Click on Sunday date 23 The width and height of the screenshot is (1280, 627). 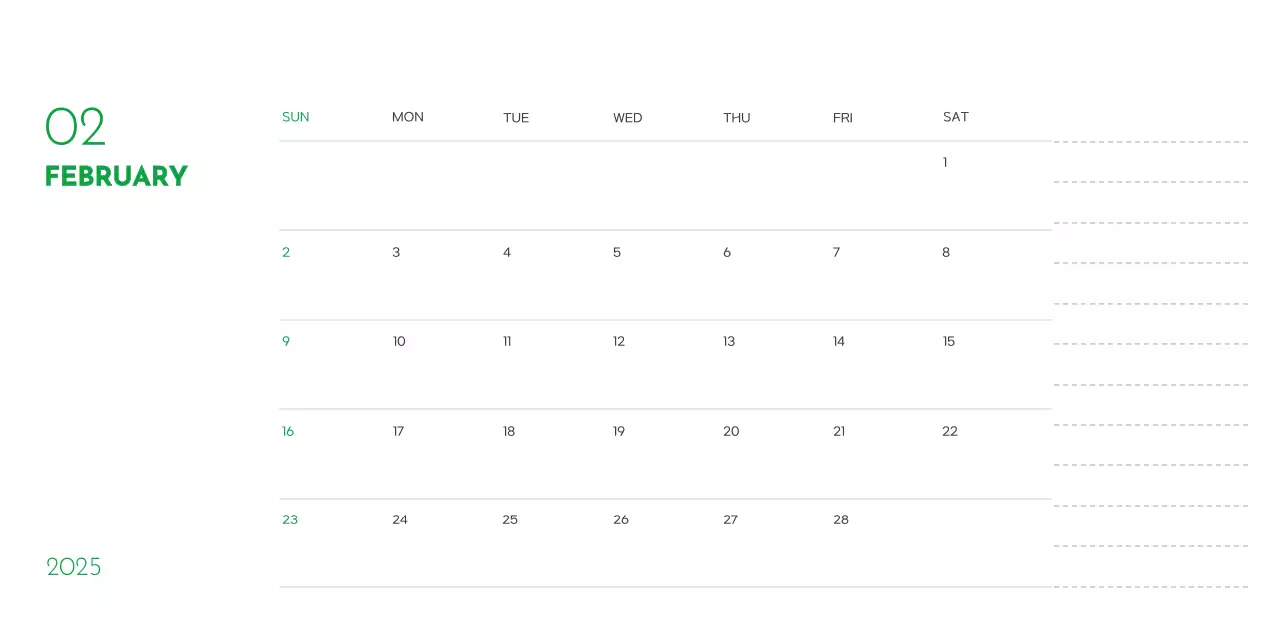tap(290, 520)
